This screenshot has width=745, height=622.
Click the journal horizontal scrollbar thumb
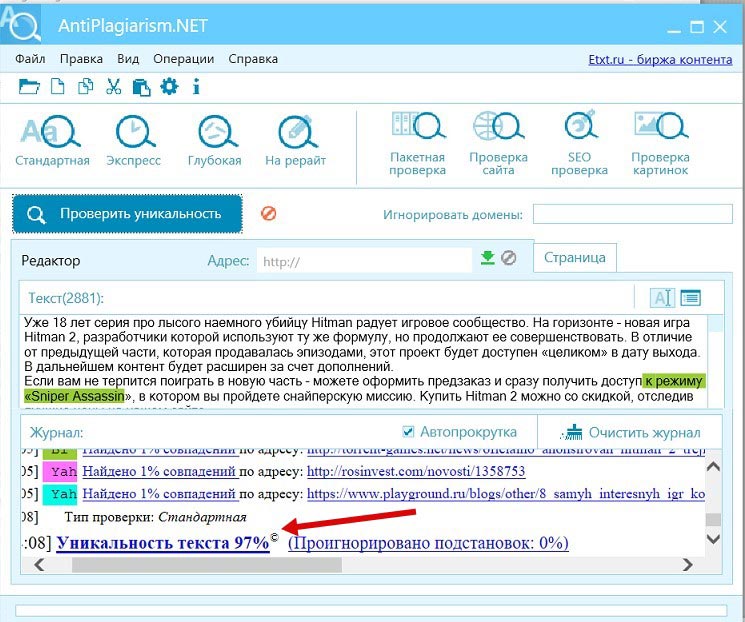pyautogui.click(x=207, y=565)
